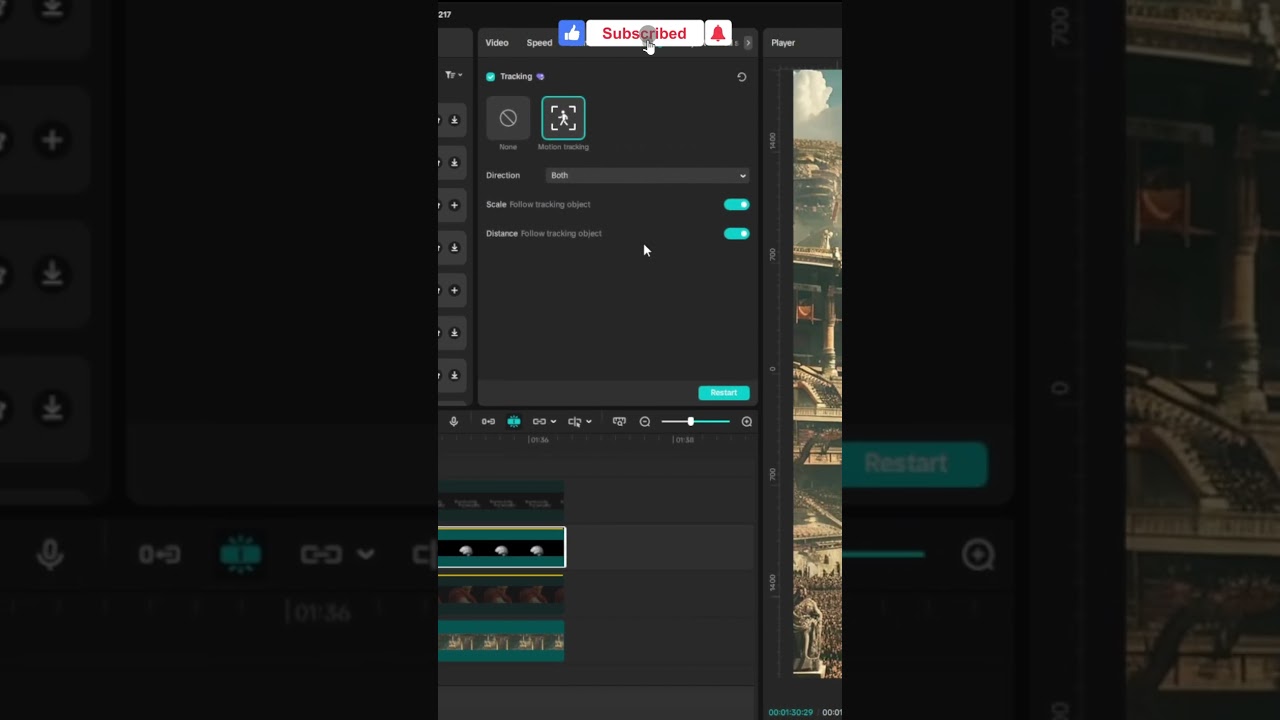Click the Player preview image

(817, 374)
